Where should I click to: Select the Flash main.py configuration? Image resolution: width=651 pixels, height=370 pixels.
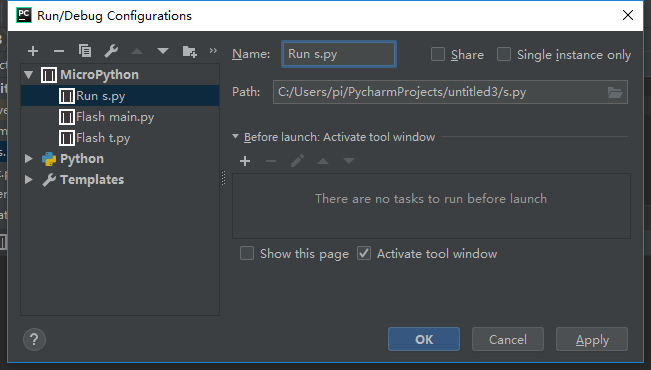[x=120, y=117]
